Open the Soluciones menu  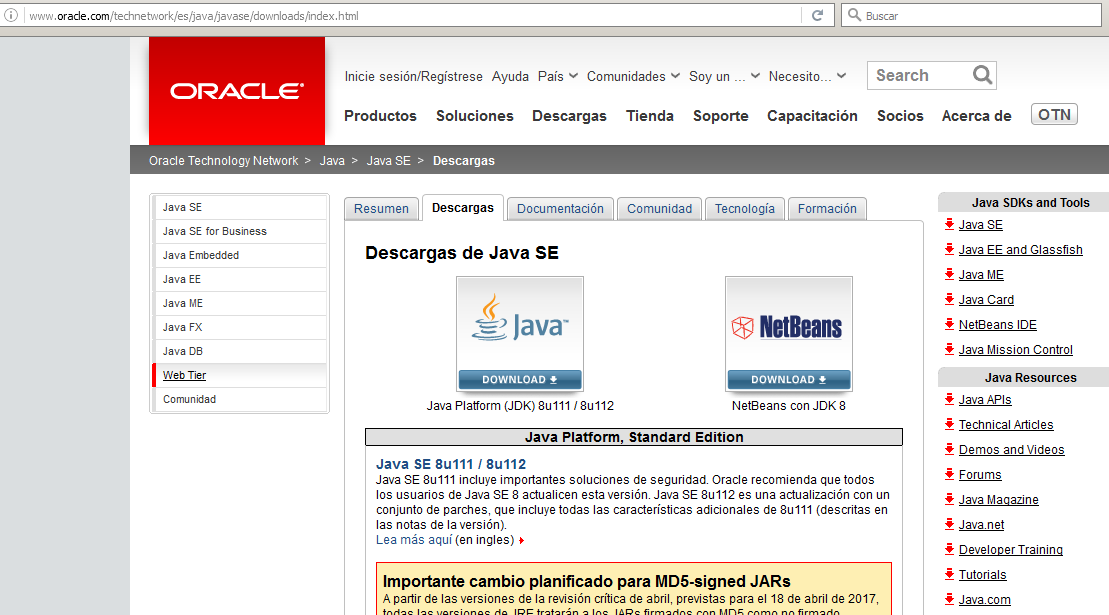click(x=475, y=116)
